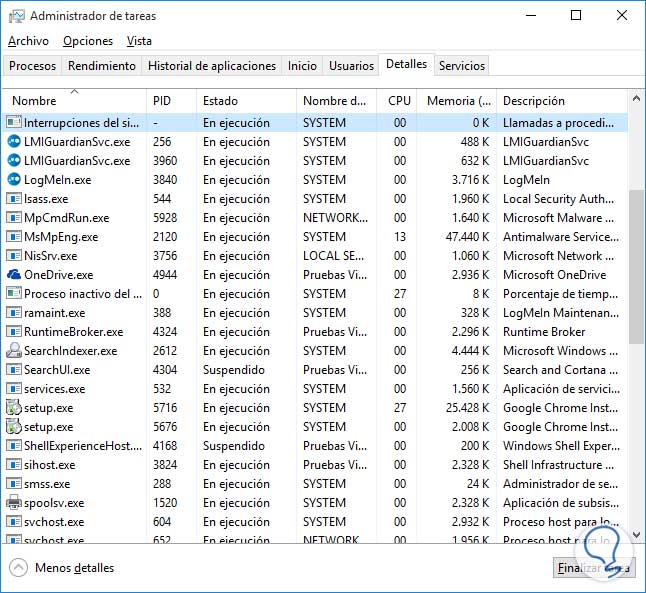Select the Suspendido status of SearchUI.exe
Image resolution: width=646 pixels, height=593 pixels.
tap(234, 370)
